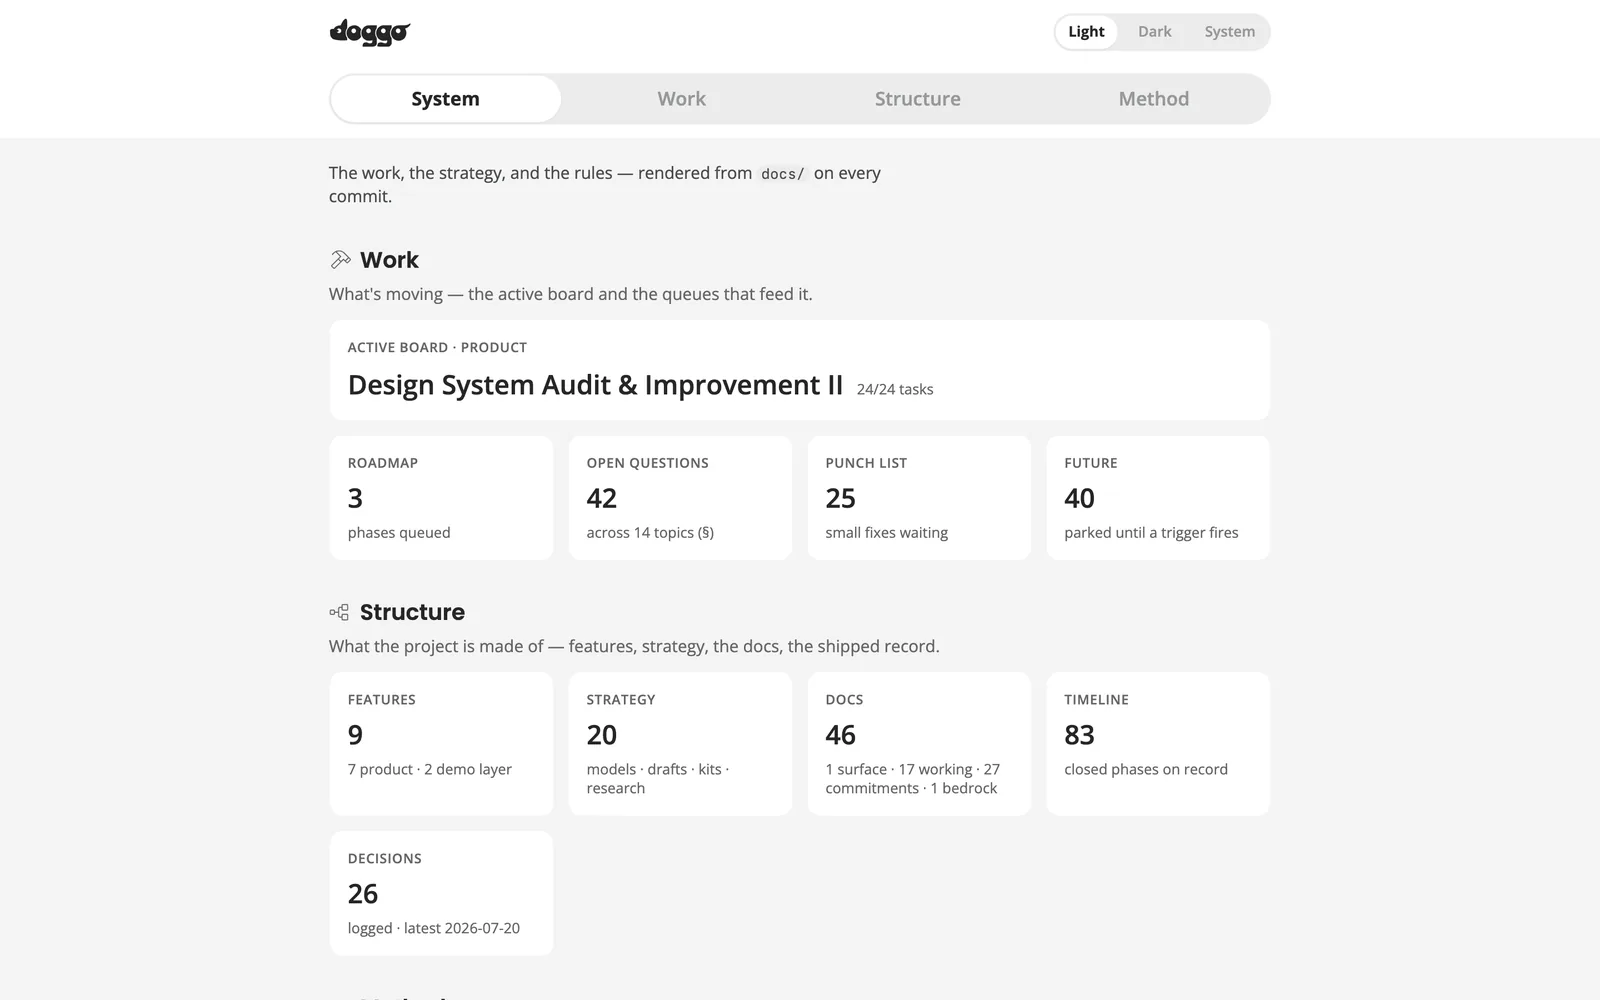The height and width of the screenshot is (1000, 1600).
Task: Click the '9' features count
Action: tap(355, 735)
